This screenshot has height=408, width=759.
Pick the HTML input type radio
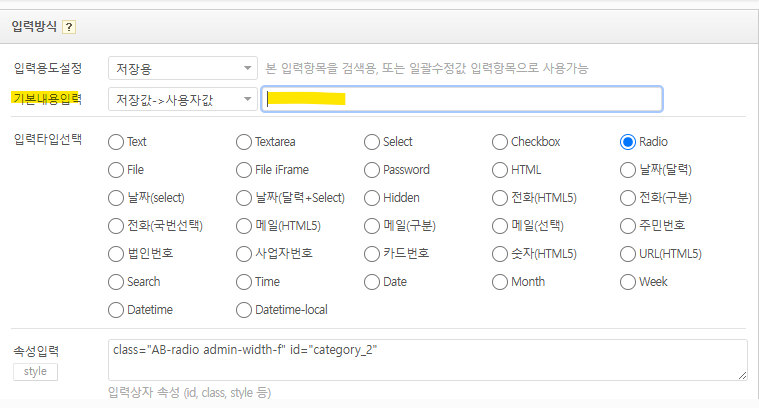[x=500, y=170]
